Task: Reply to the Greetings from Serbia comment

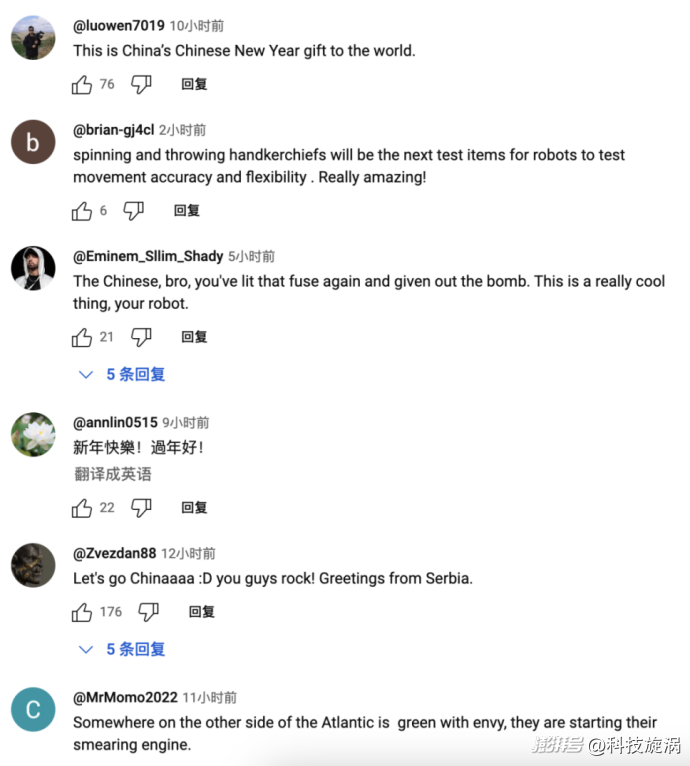Action: point(202,612)
